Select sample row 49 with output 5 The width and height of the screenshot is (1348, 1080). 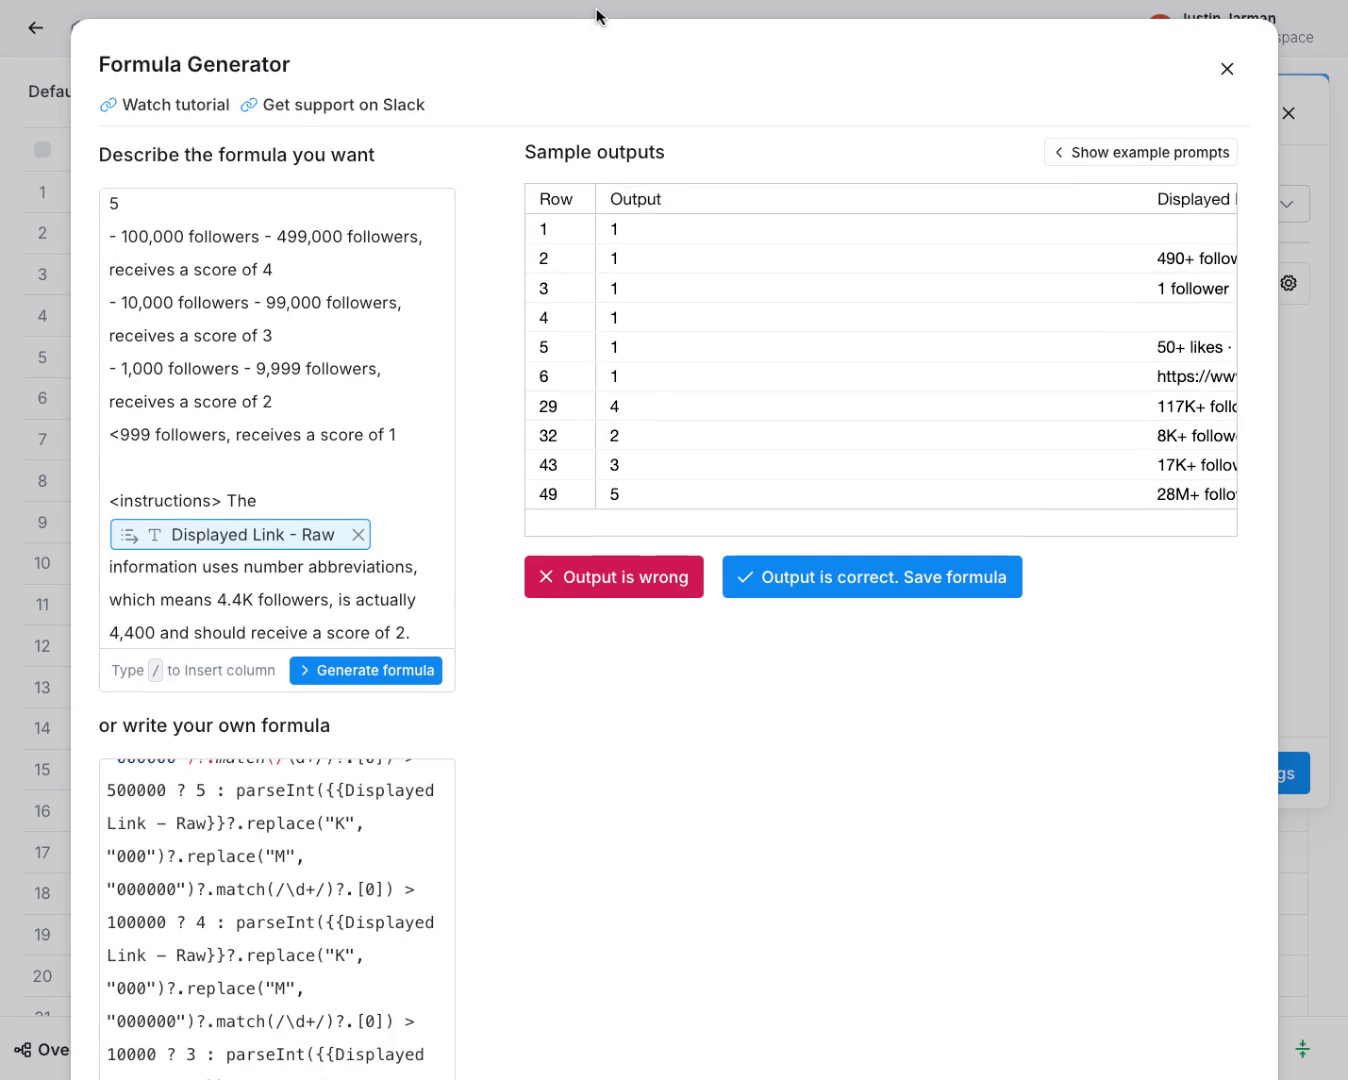tap(880, 494)
